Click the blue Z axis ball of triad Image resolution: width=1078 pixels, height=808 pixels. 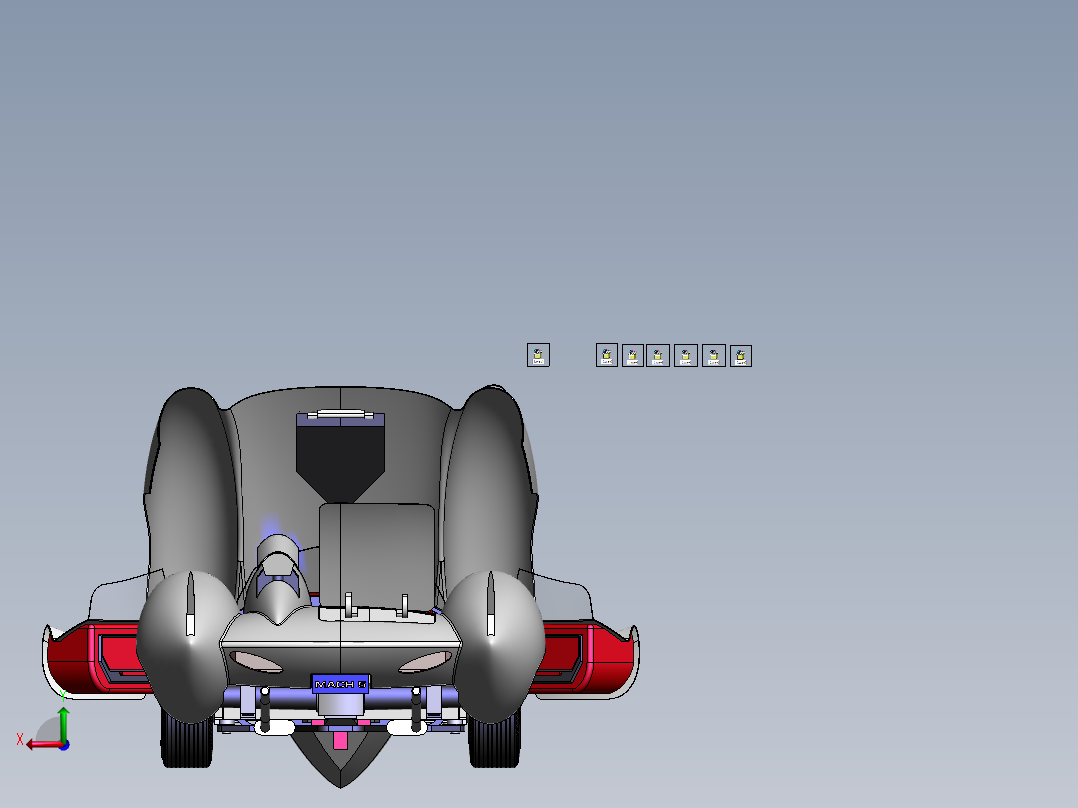[64, 745]
